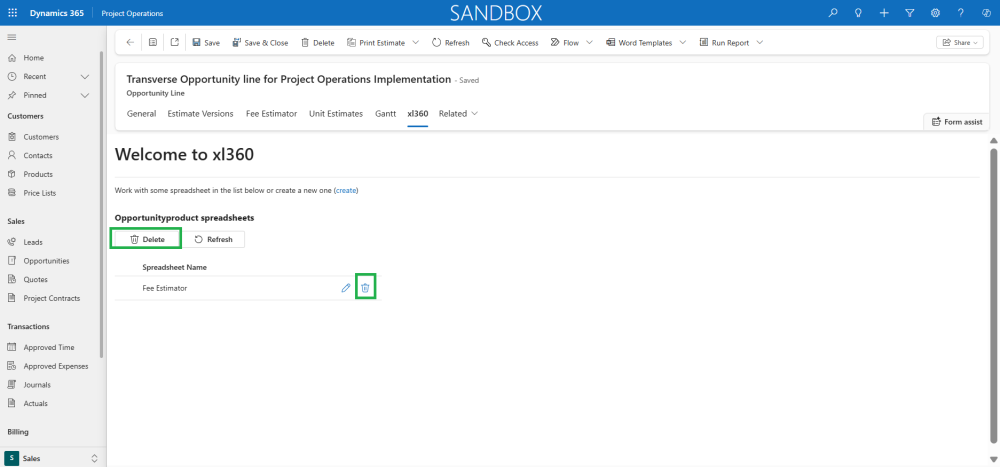Open the Word Templates dropdown arrow

click(x=682, y=43)
